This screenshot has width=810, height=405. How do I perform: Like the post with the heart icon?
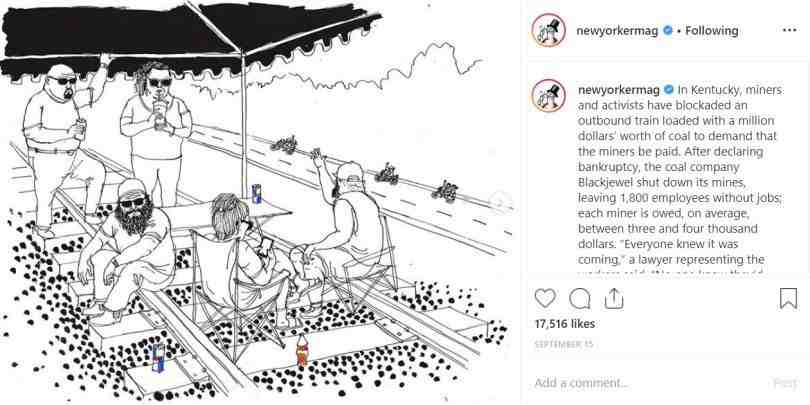[545, 298]
